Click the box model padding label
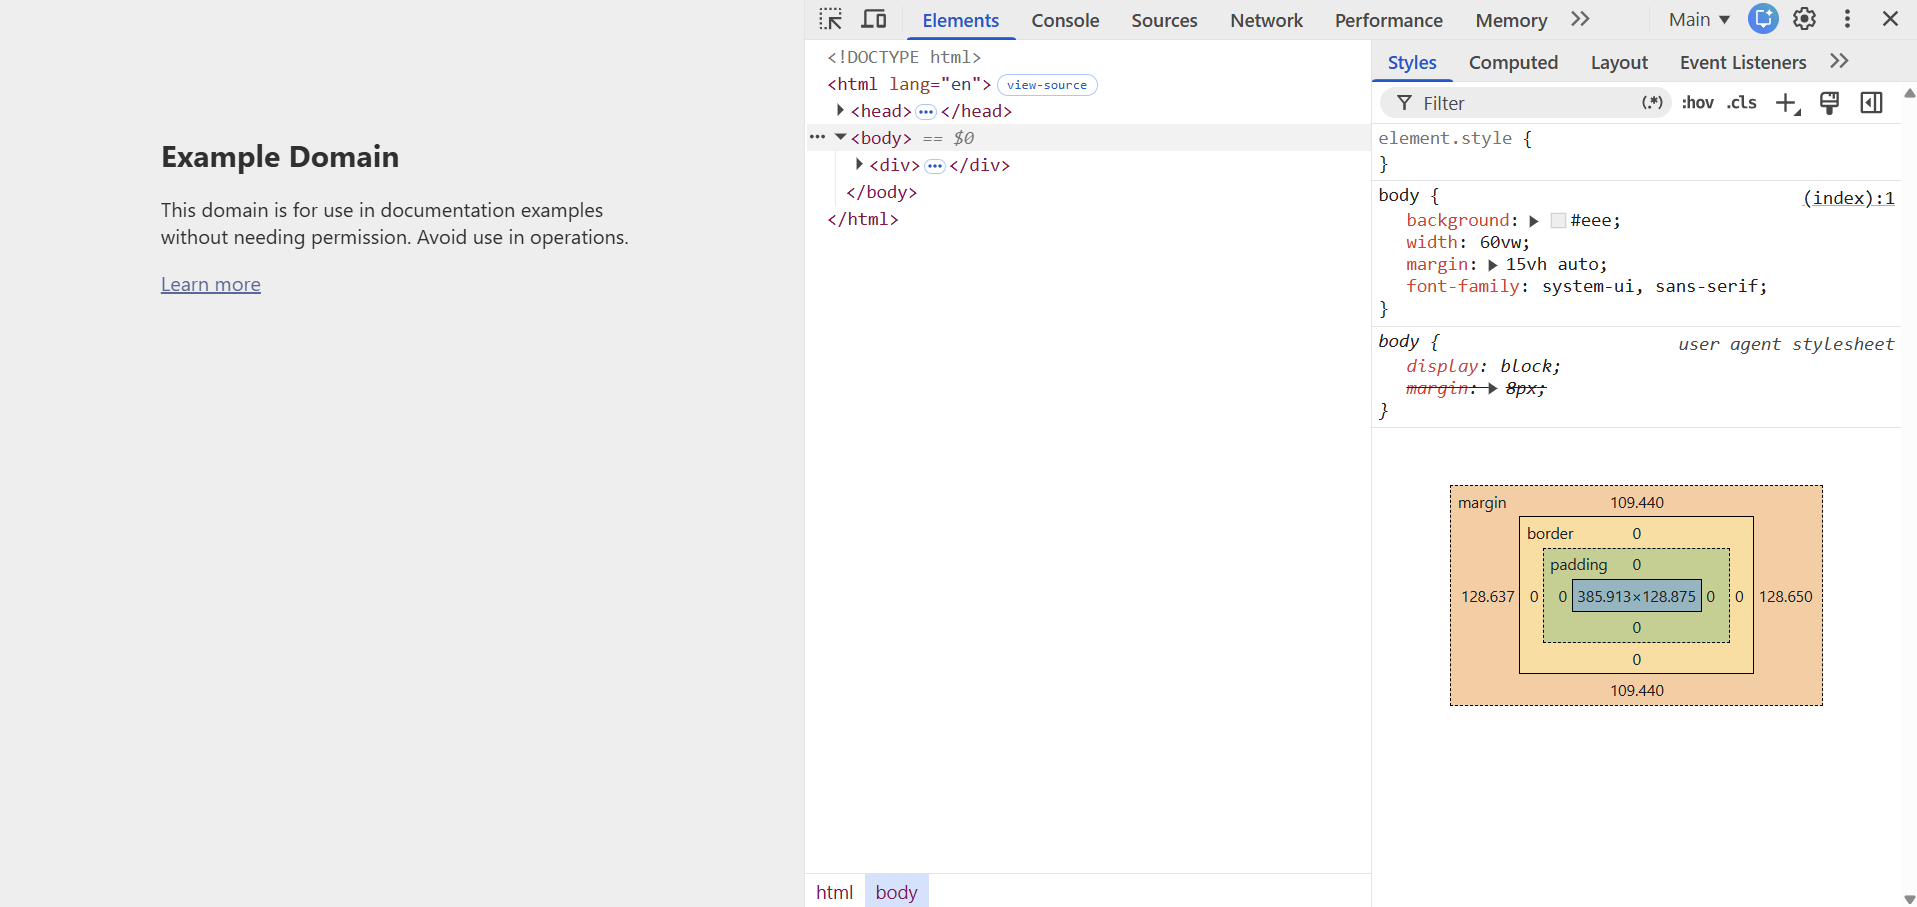The height and width of the screenshot is (907, 1917). 1578,564
